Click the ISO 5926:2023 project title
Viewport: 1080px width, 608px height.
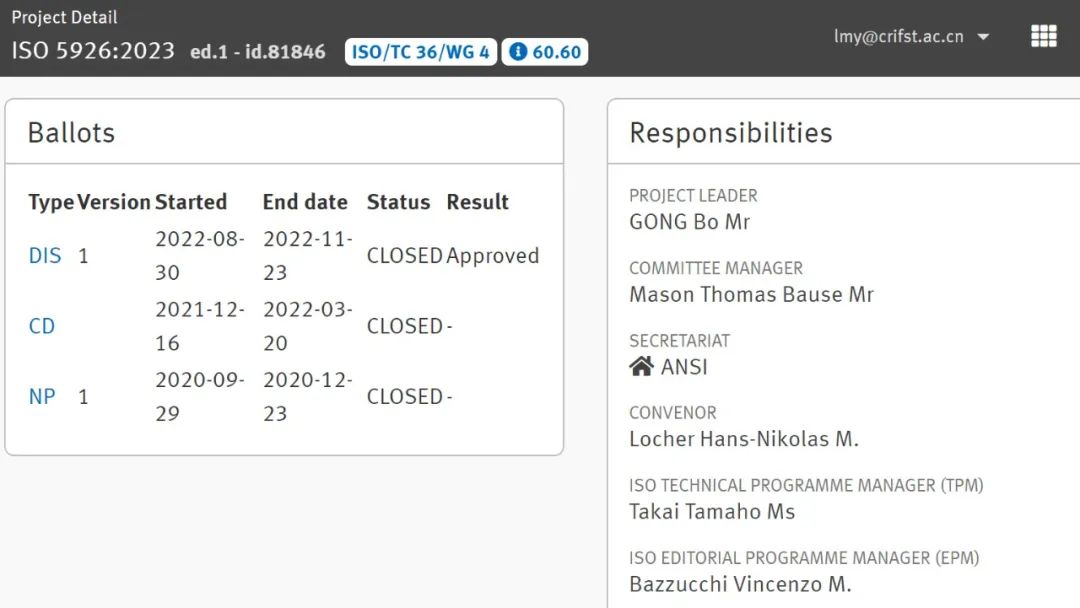coord(93,51)
